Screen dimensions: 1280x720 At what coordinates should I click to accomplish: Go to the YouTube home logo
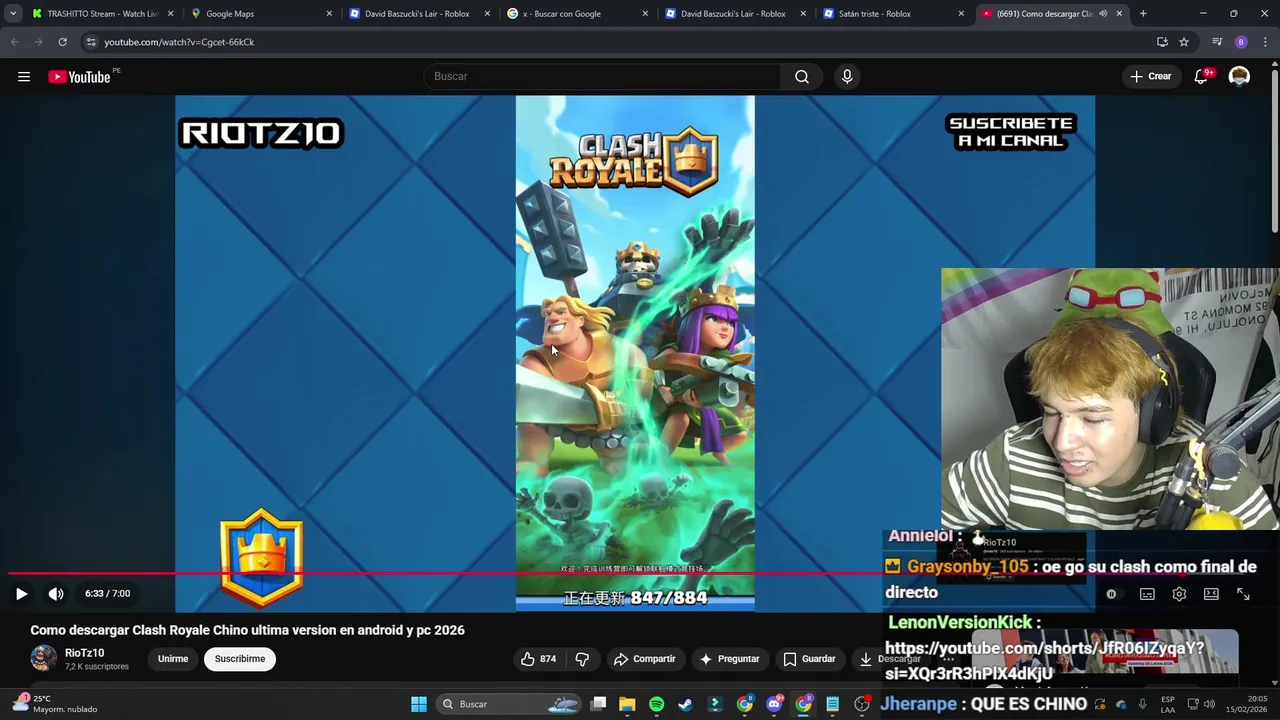79,77
